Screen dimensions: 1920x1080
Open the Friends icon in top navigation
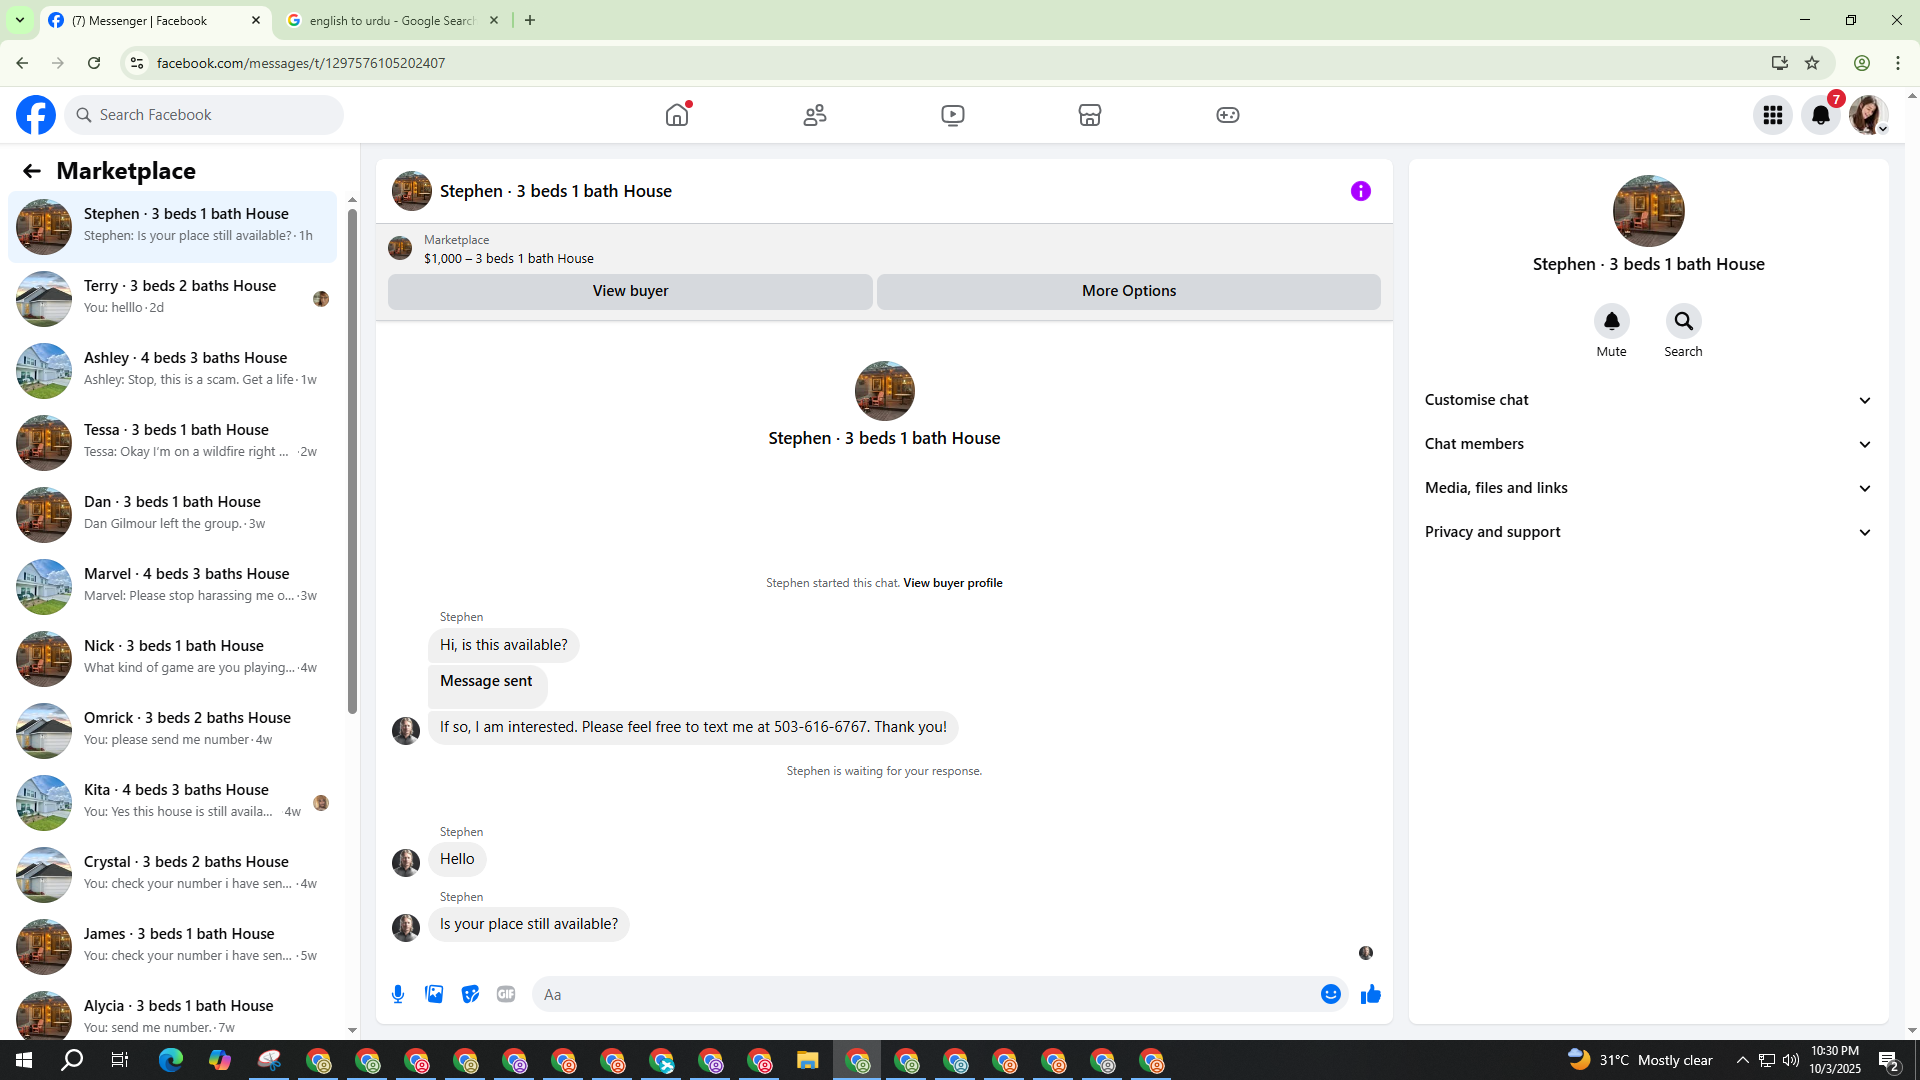point(815,115)
